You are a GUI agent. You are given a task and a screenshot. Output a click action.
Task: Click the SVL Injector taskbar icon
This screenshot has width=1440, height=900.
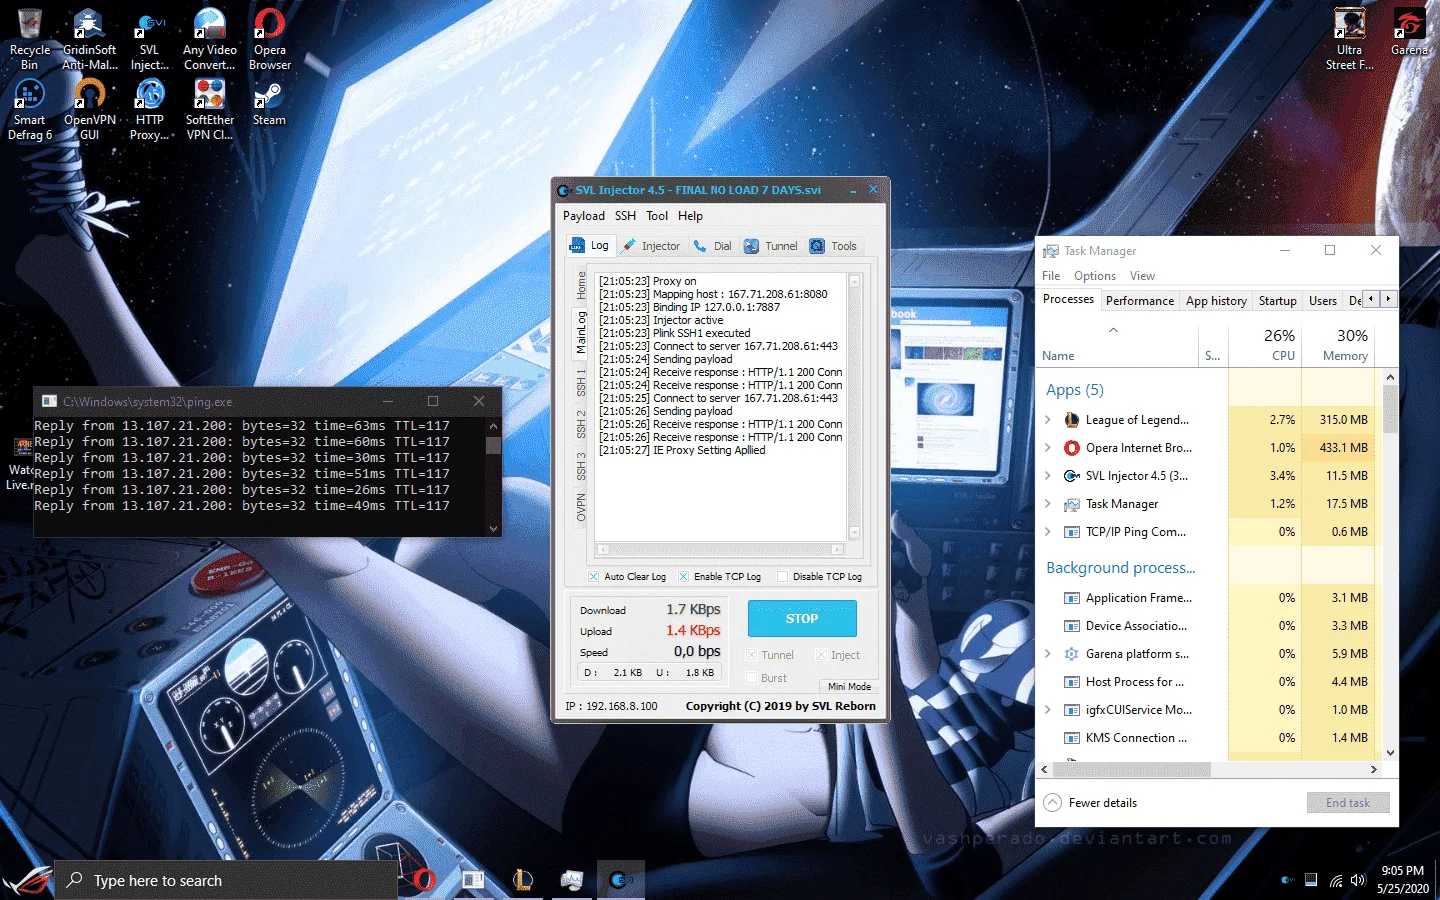pyautogui.click(x=621, y=880)
